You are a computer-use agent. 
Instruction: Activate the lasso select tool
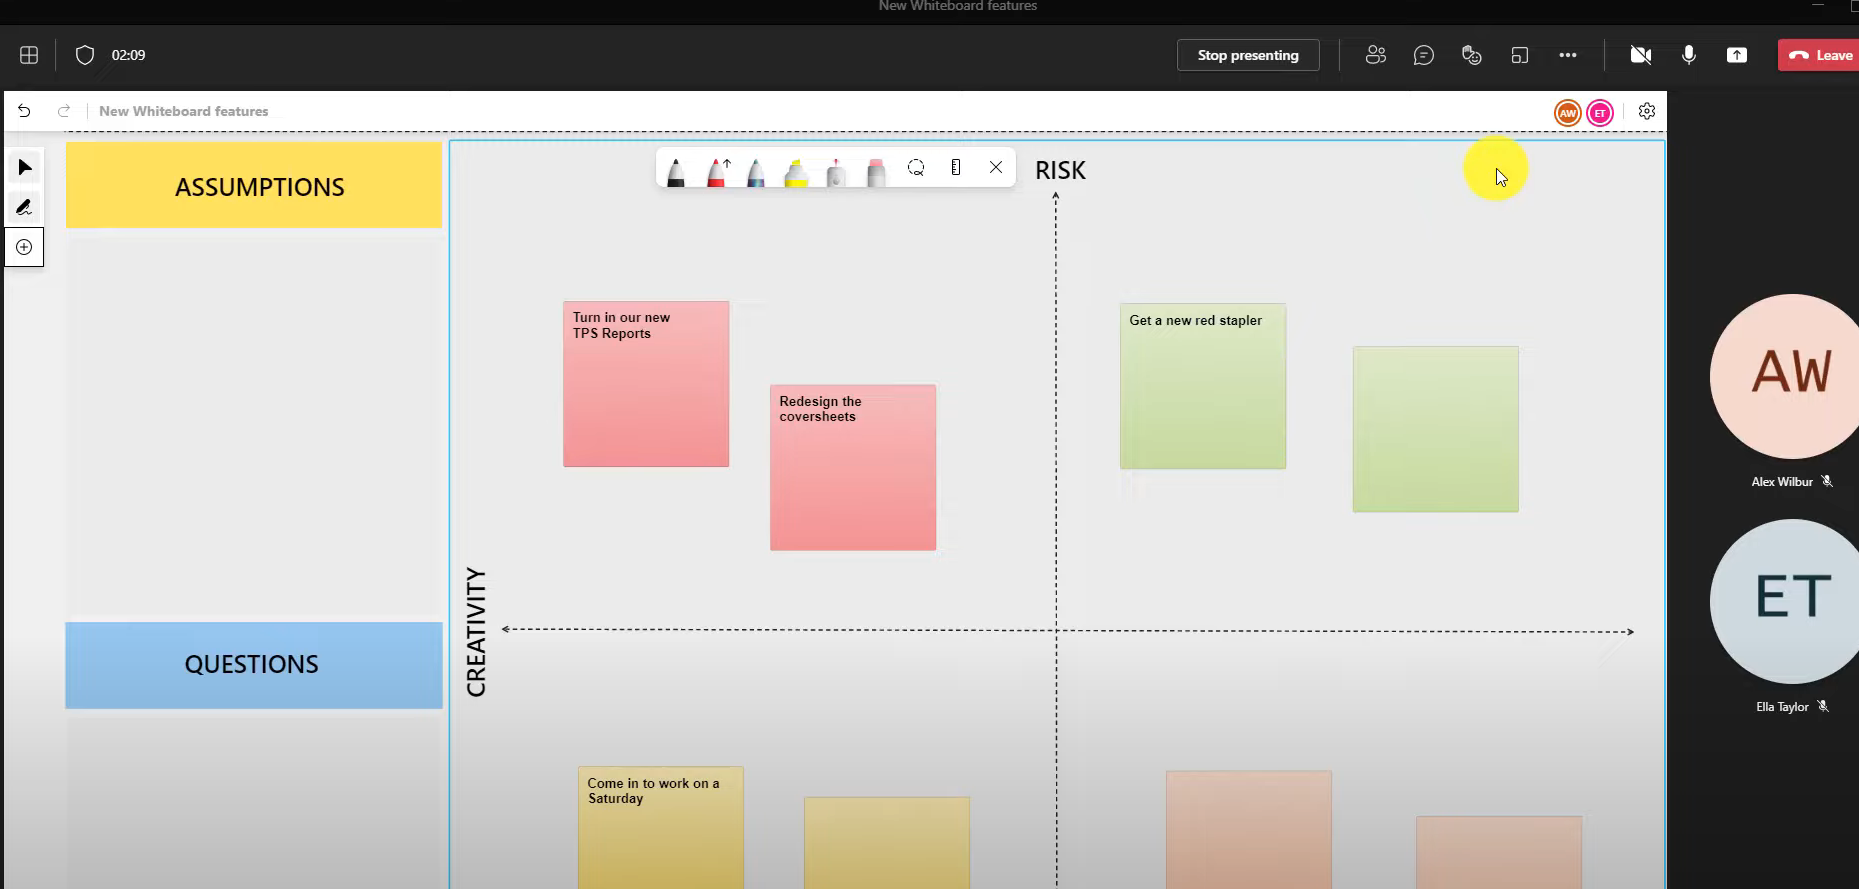coord(916,168)
